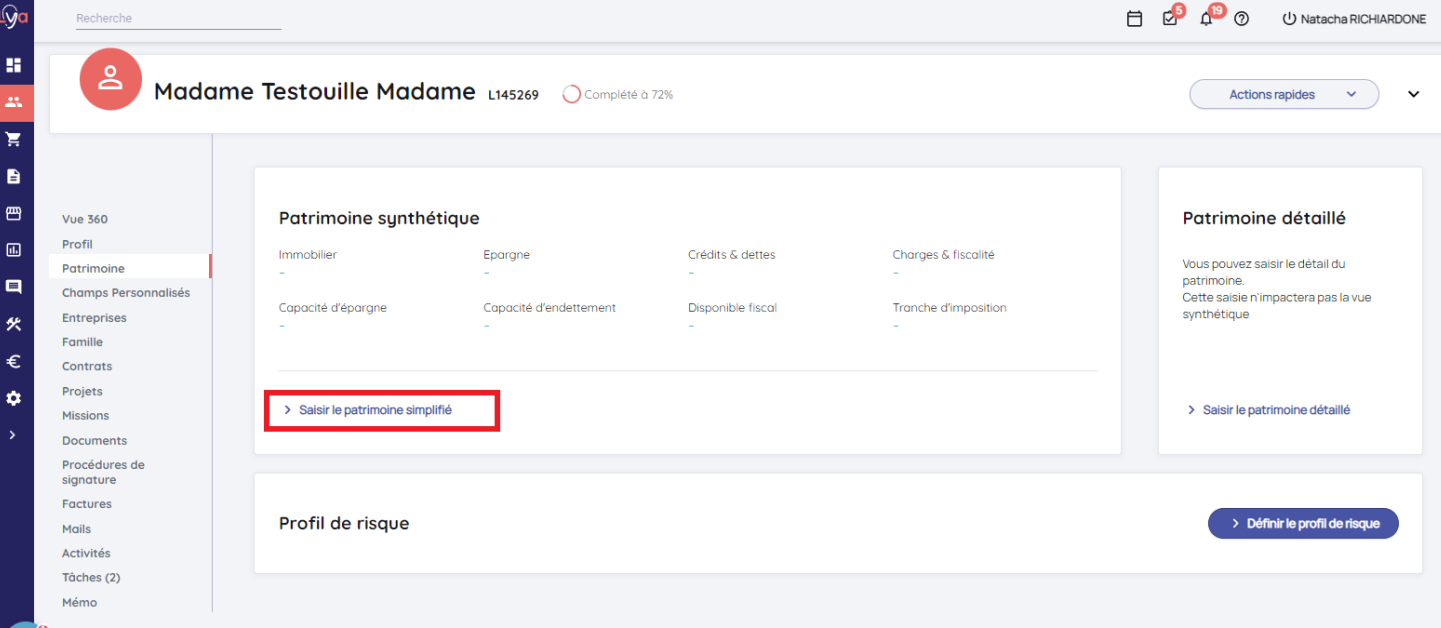Switch to the Vue 360 section
1441x628 pixels.
[85, 219]
